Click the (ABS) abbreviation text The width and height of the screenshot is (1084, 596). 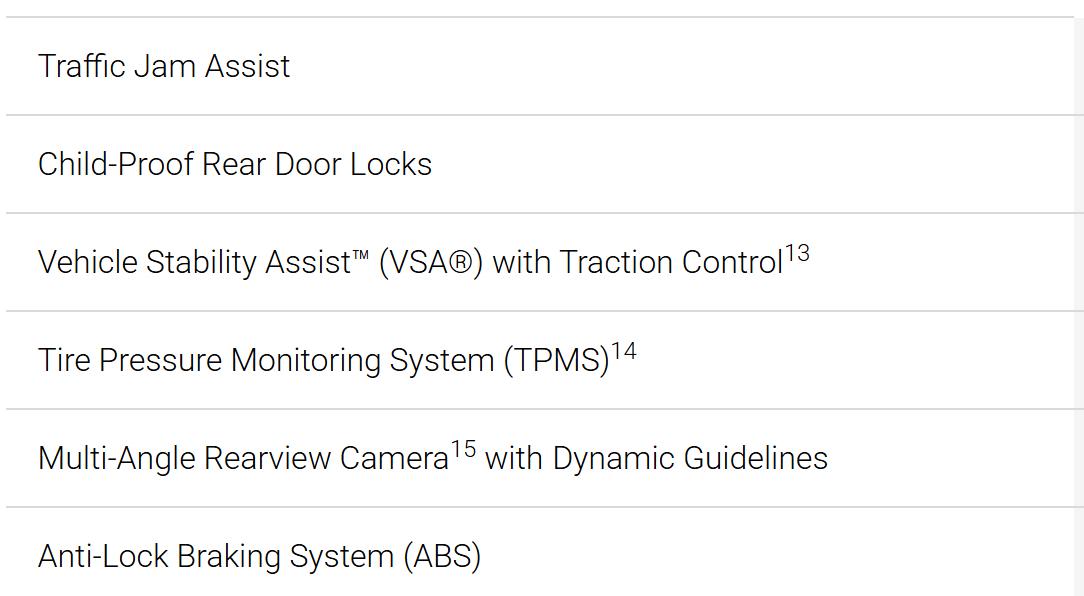coord(442,557)
